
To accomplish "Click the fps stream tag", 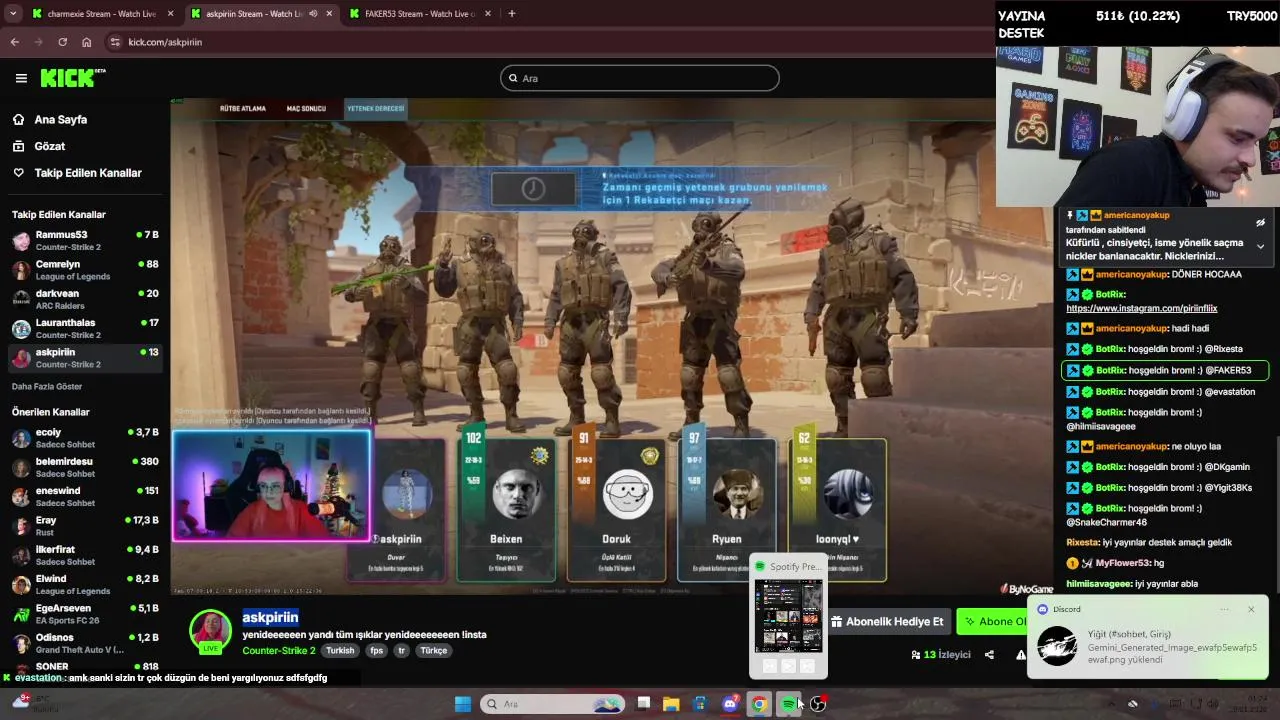I will coord(377,650).
